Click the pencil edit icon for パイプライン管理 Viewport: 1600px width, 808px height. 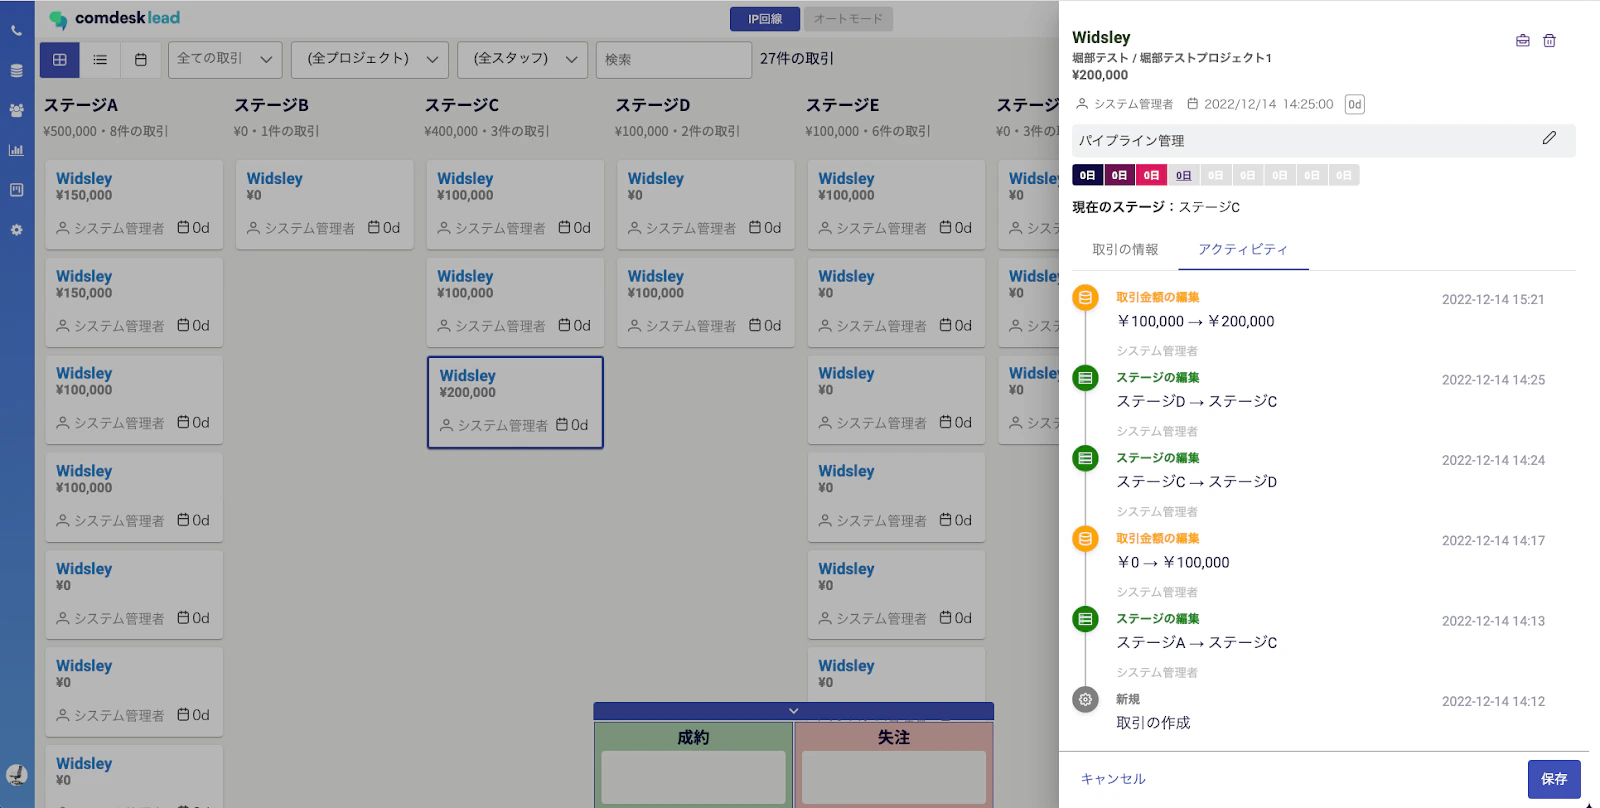point(1549,138)
